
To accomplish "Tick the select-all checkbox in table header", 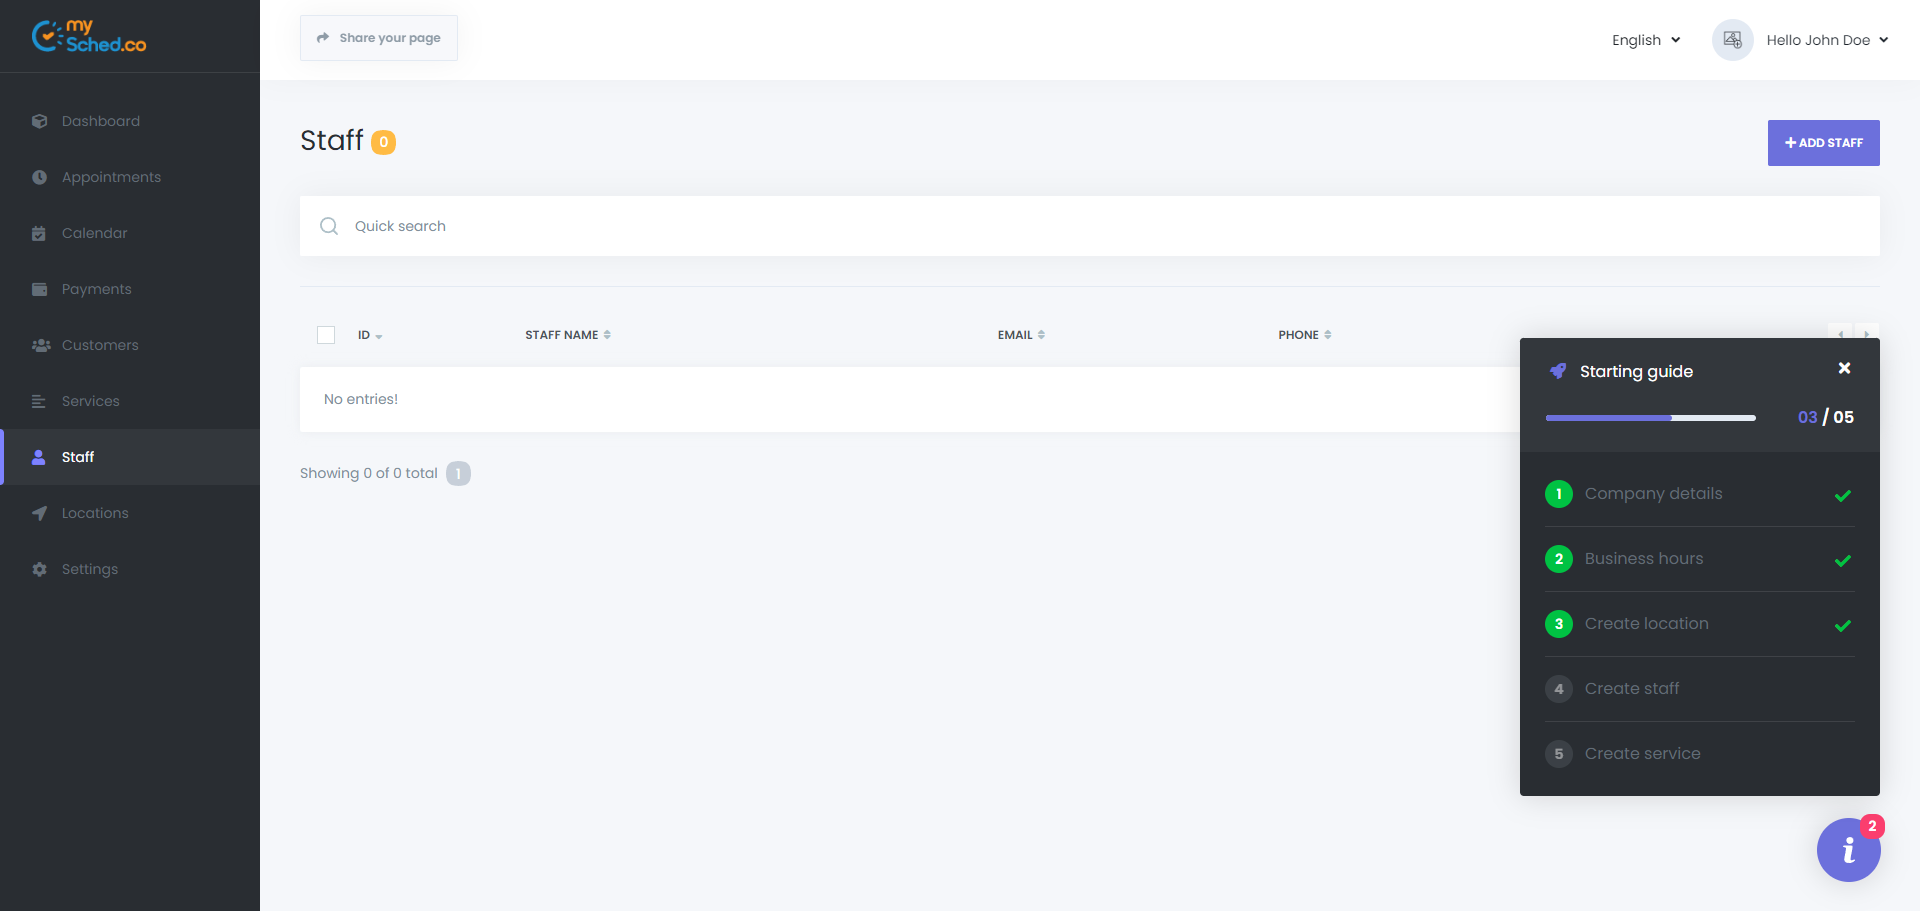I will (326, 335).
